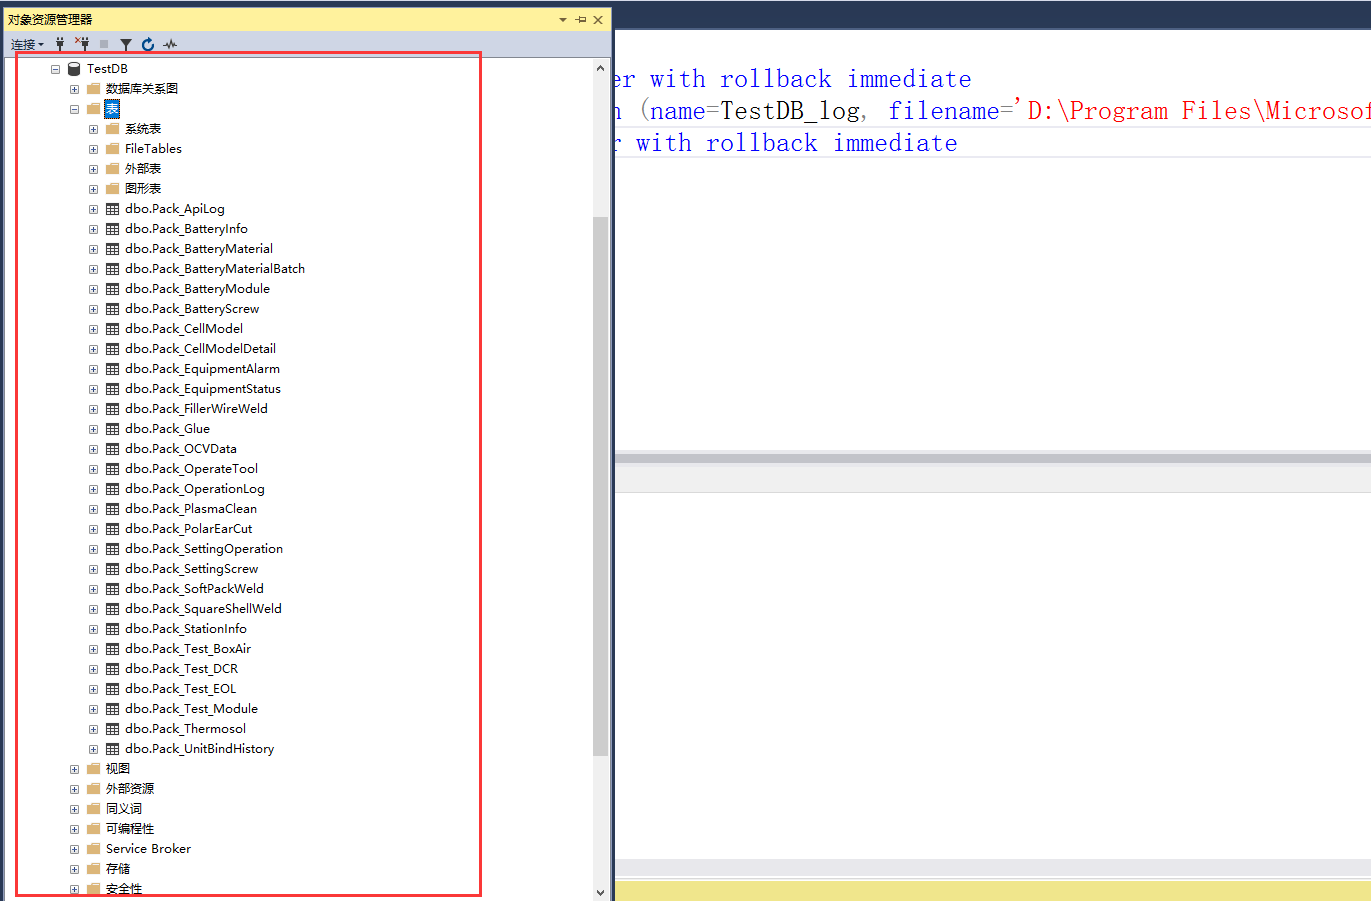Select the Service Broker folder

[x=148, y=849]
